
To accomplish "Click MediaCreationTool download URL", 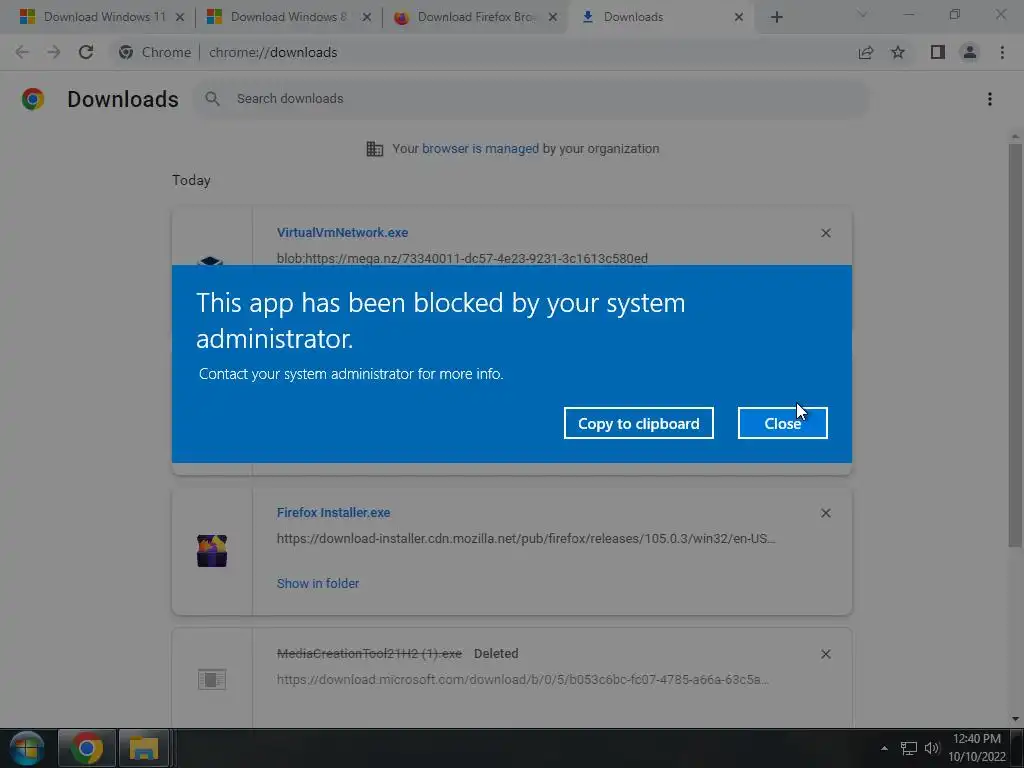I will coord(522,680).
